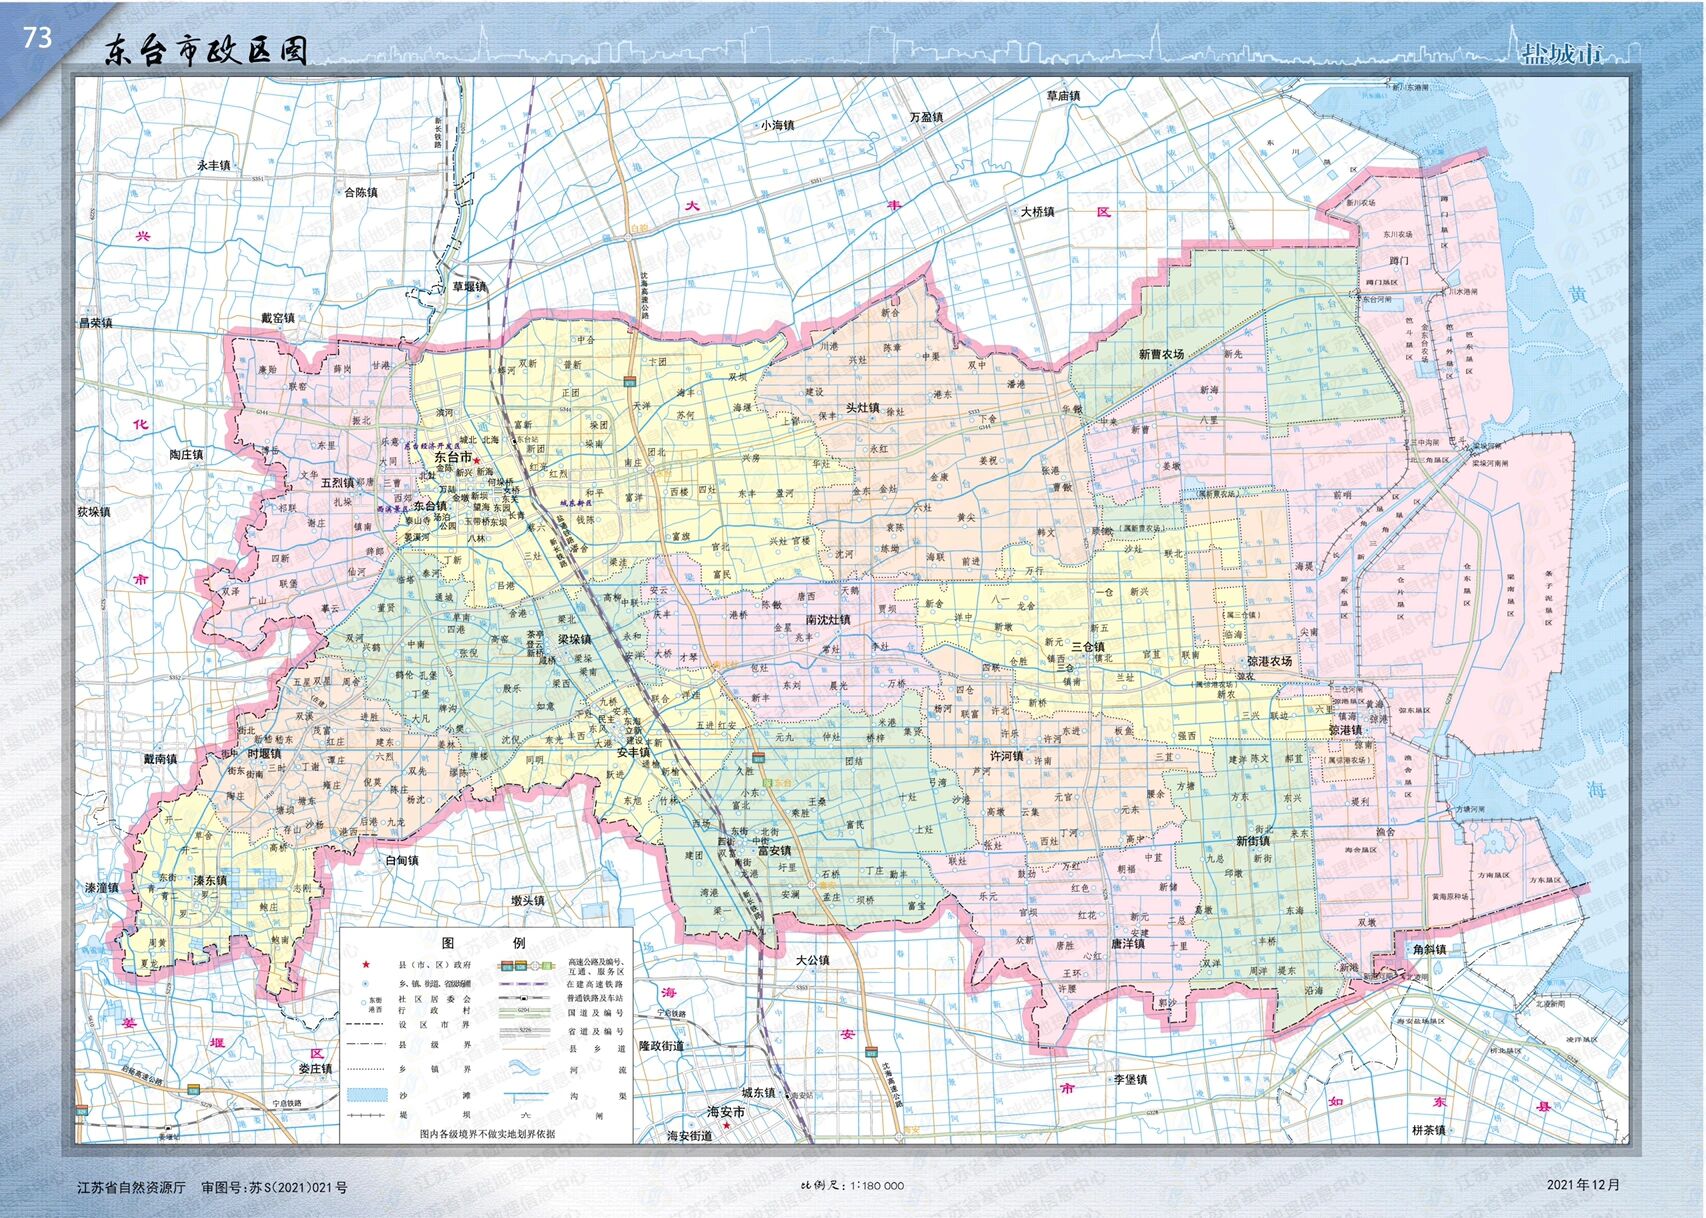Click the 时堰镇 label
This screenshot has height=1218, width=1706.
pyautogui.click(x=264, y=754)
